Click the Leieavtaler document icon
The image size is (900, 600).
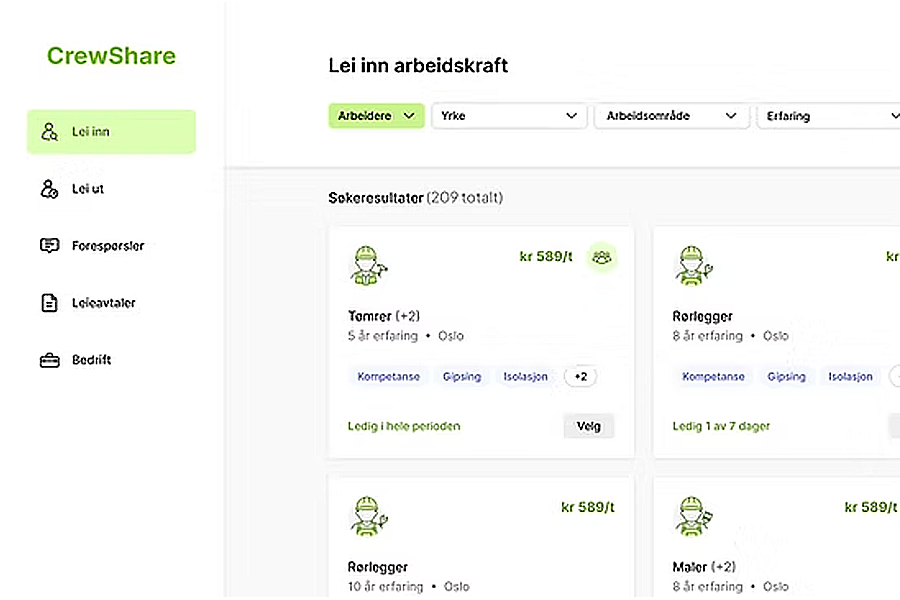(50, 302)
